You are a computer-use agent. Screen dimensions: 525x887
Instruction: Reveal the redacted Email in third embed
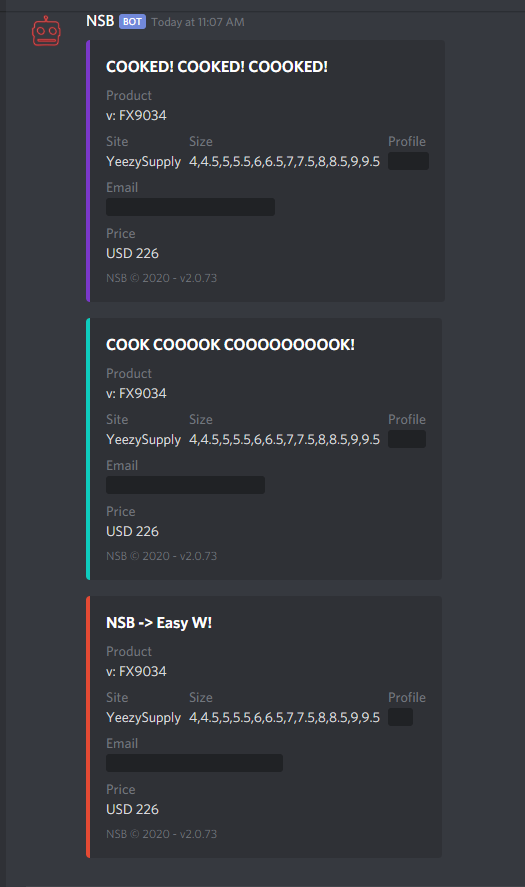point(195,763)
